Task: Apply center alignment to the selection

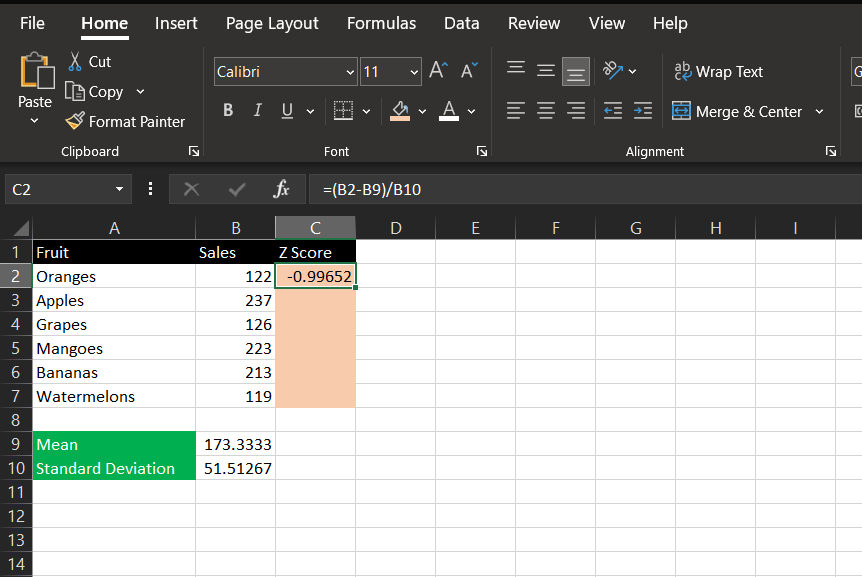Action: pos(545,111)
